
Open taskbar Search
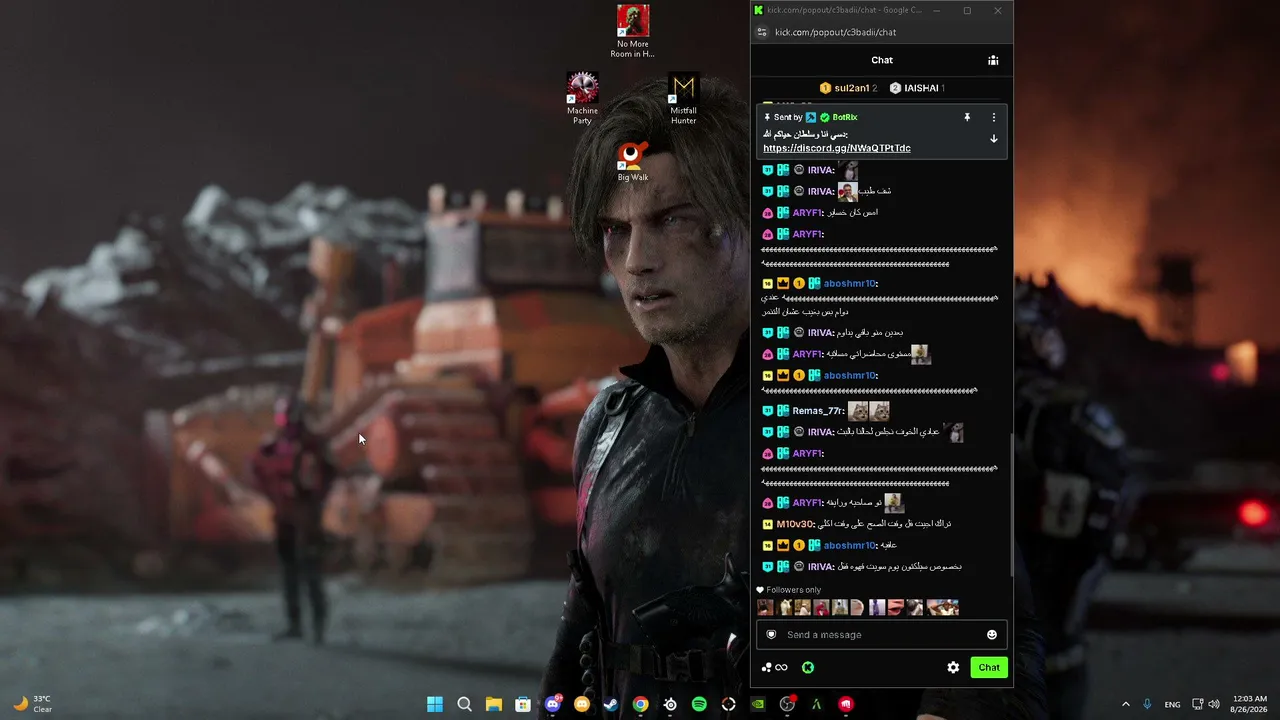click(x=464, y=704)
